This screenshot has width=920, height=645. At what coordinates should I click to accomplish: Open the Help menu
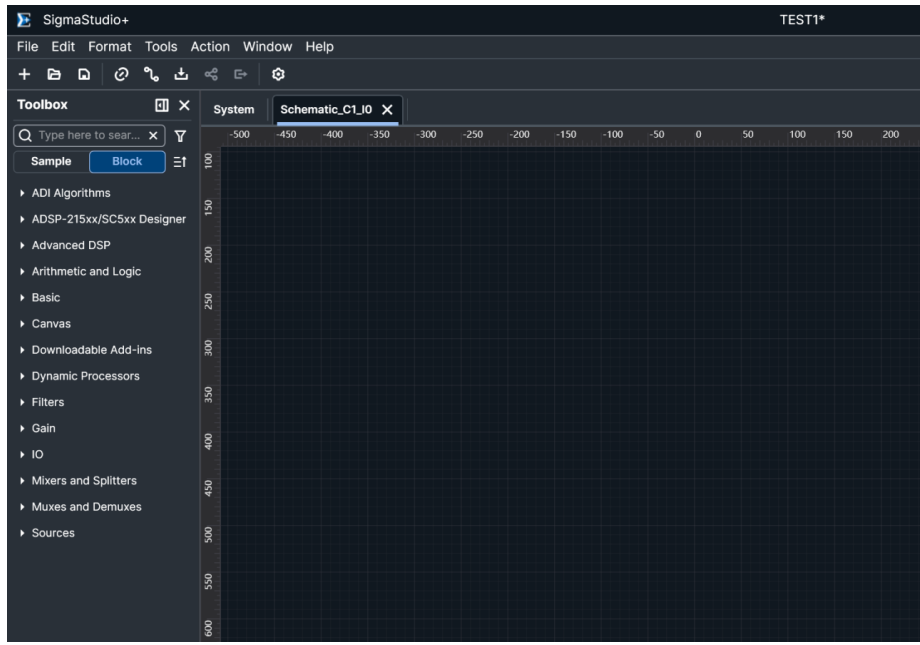pos(319,47)
